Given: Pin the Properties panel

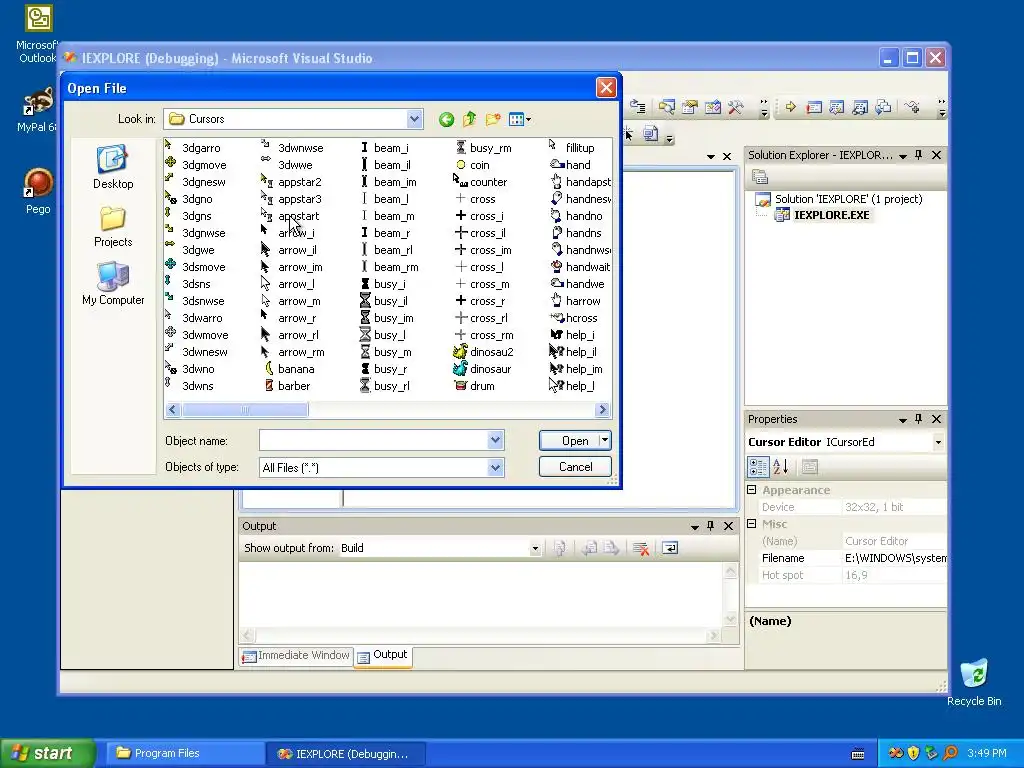Looking at the screenshot, I should pyautogui.click(x=919, y=419).
